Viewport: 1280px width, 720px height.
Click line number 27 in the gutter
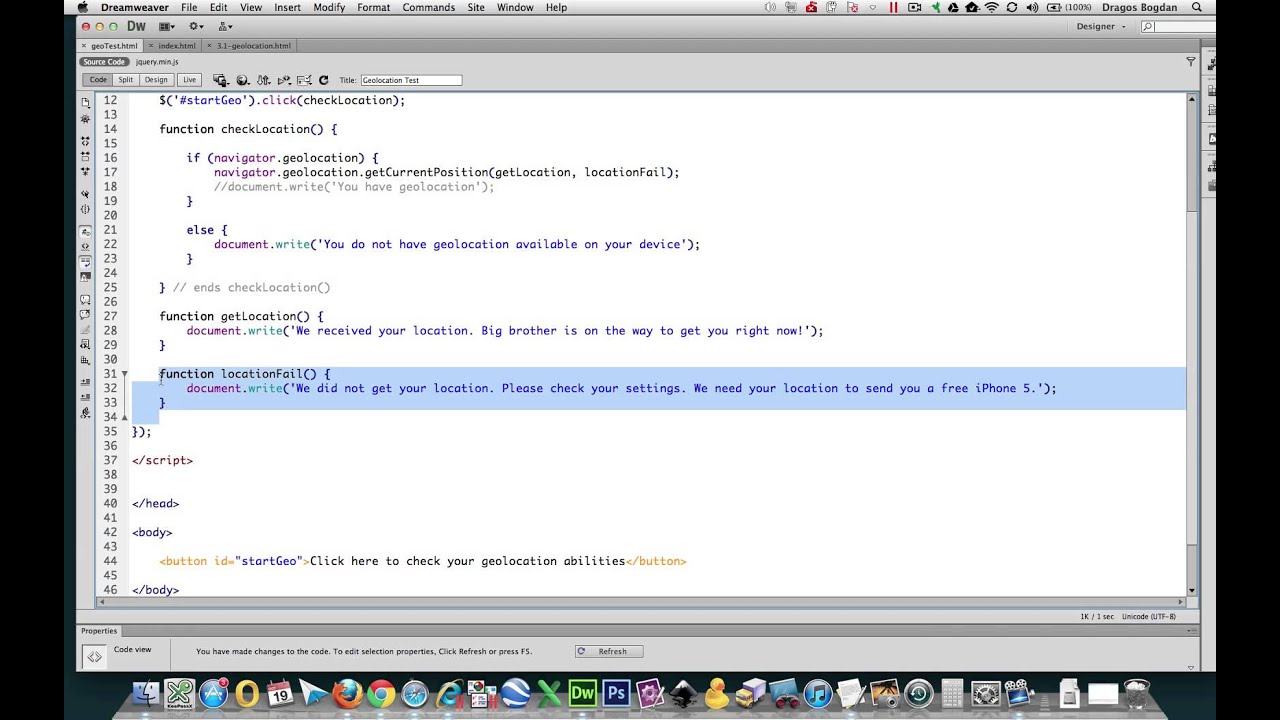tap(110, 316)
